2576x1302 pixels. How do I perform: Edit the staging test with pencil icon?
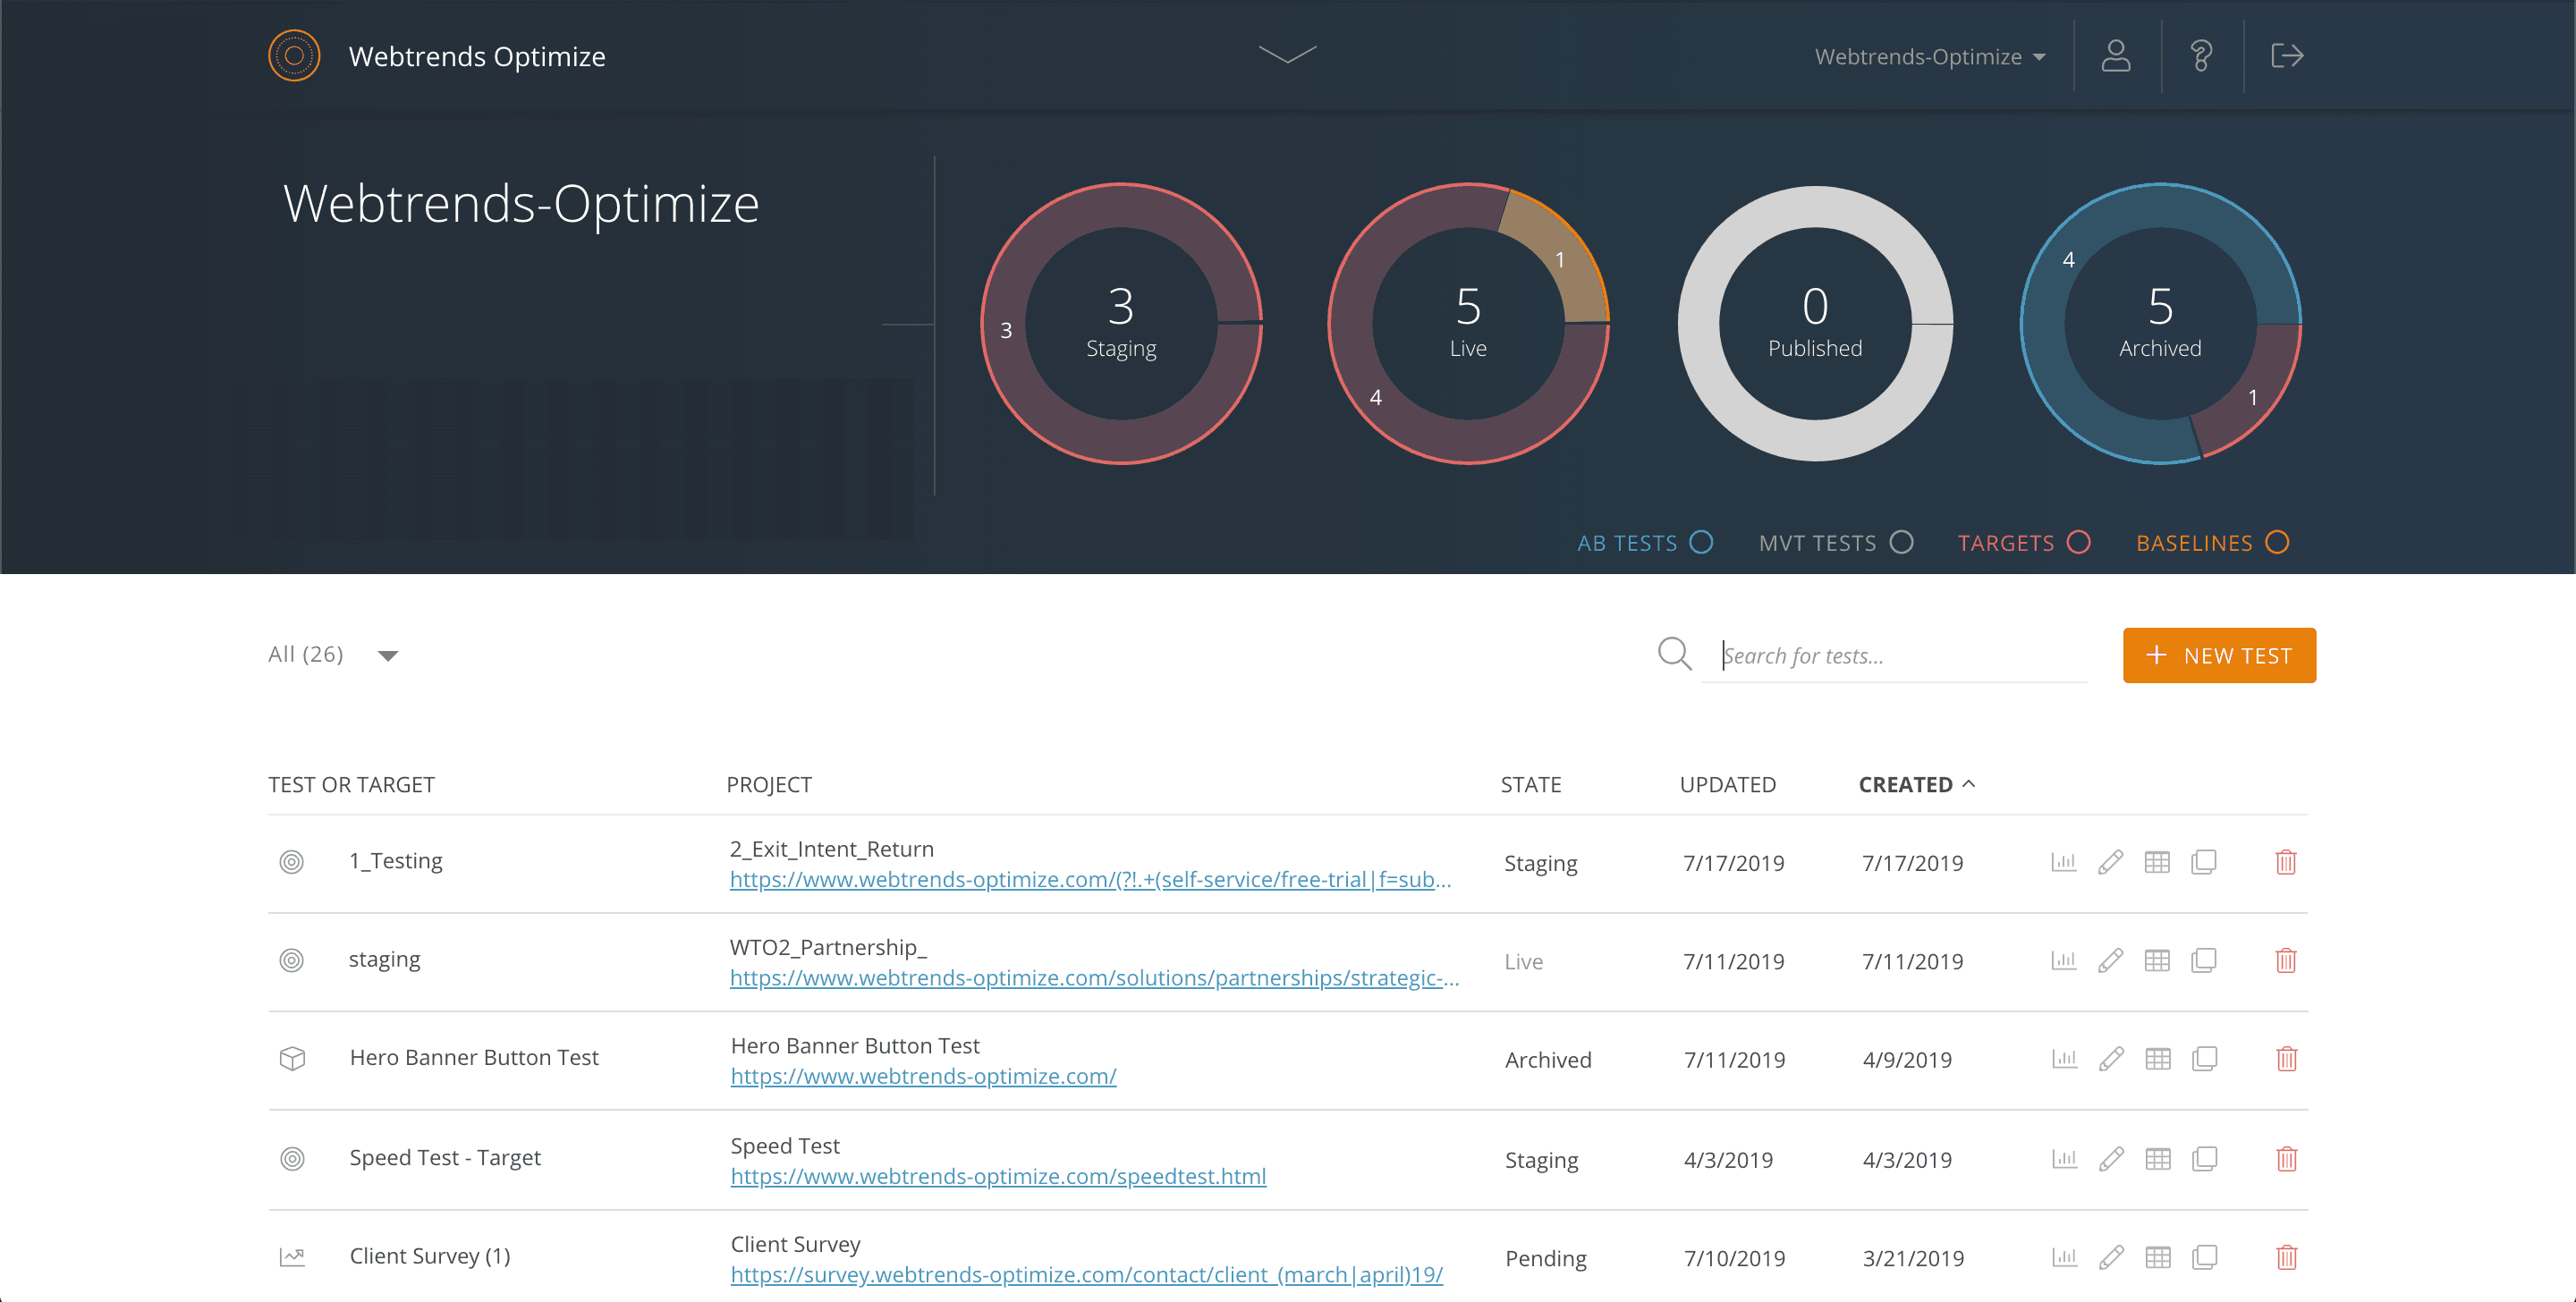[2110, 960]
